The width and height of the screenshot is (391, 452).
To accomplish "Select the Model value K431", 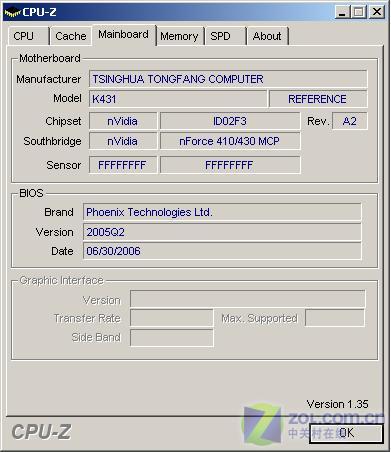I will (178, 99).
